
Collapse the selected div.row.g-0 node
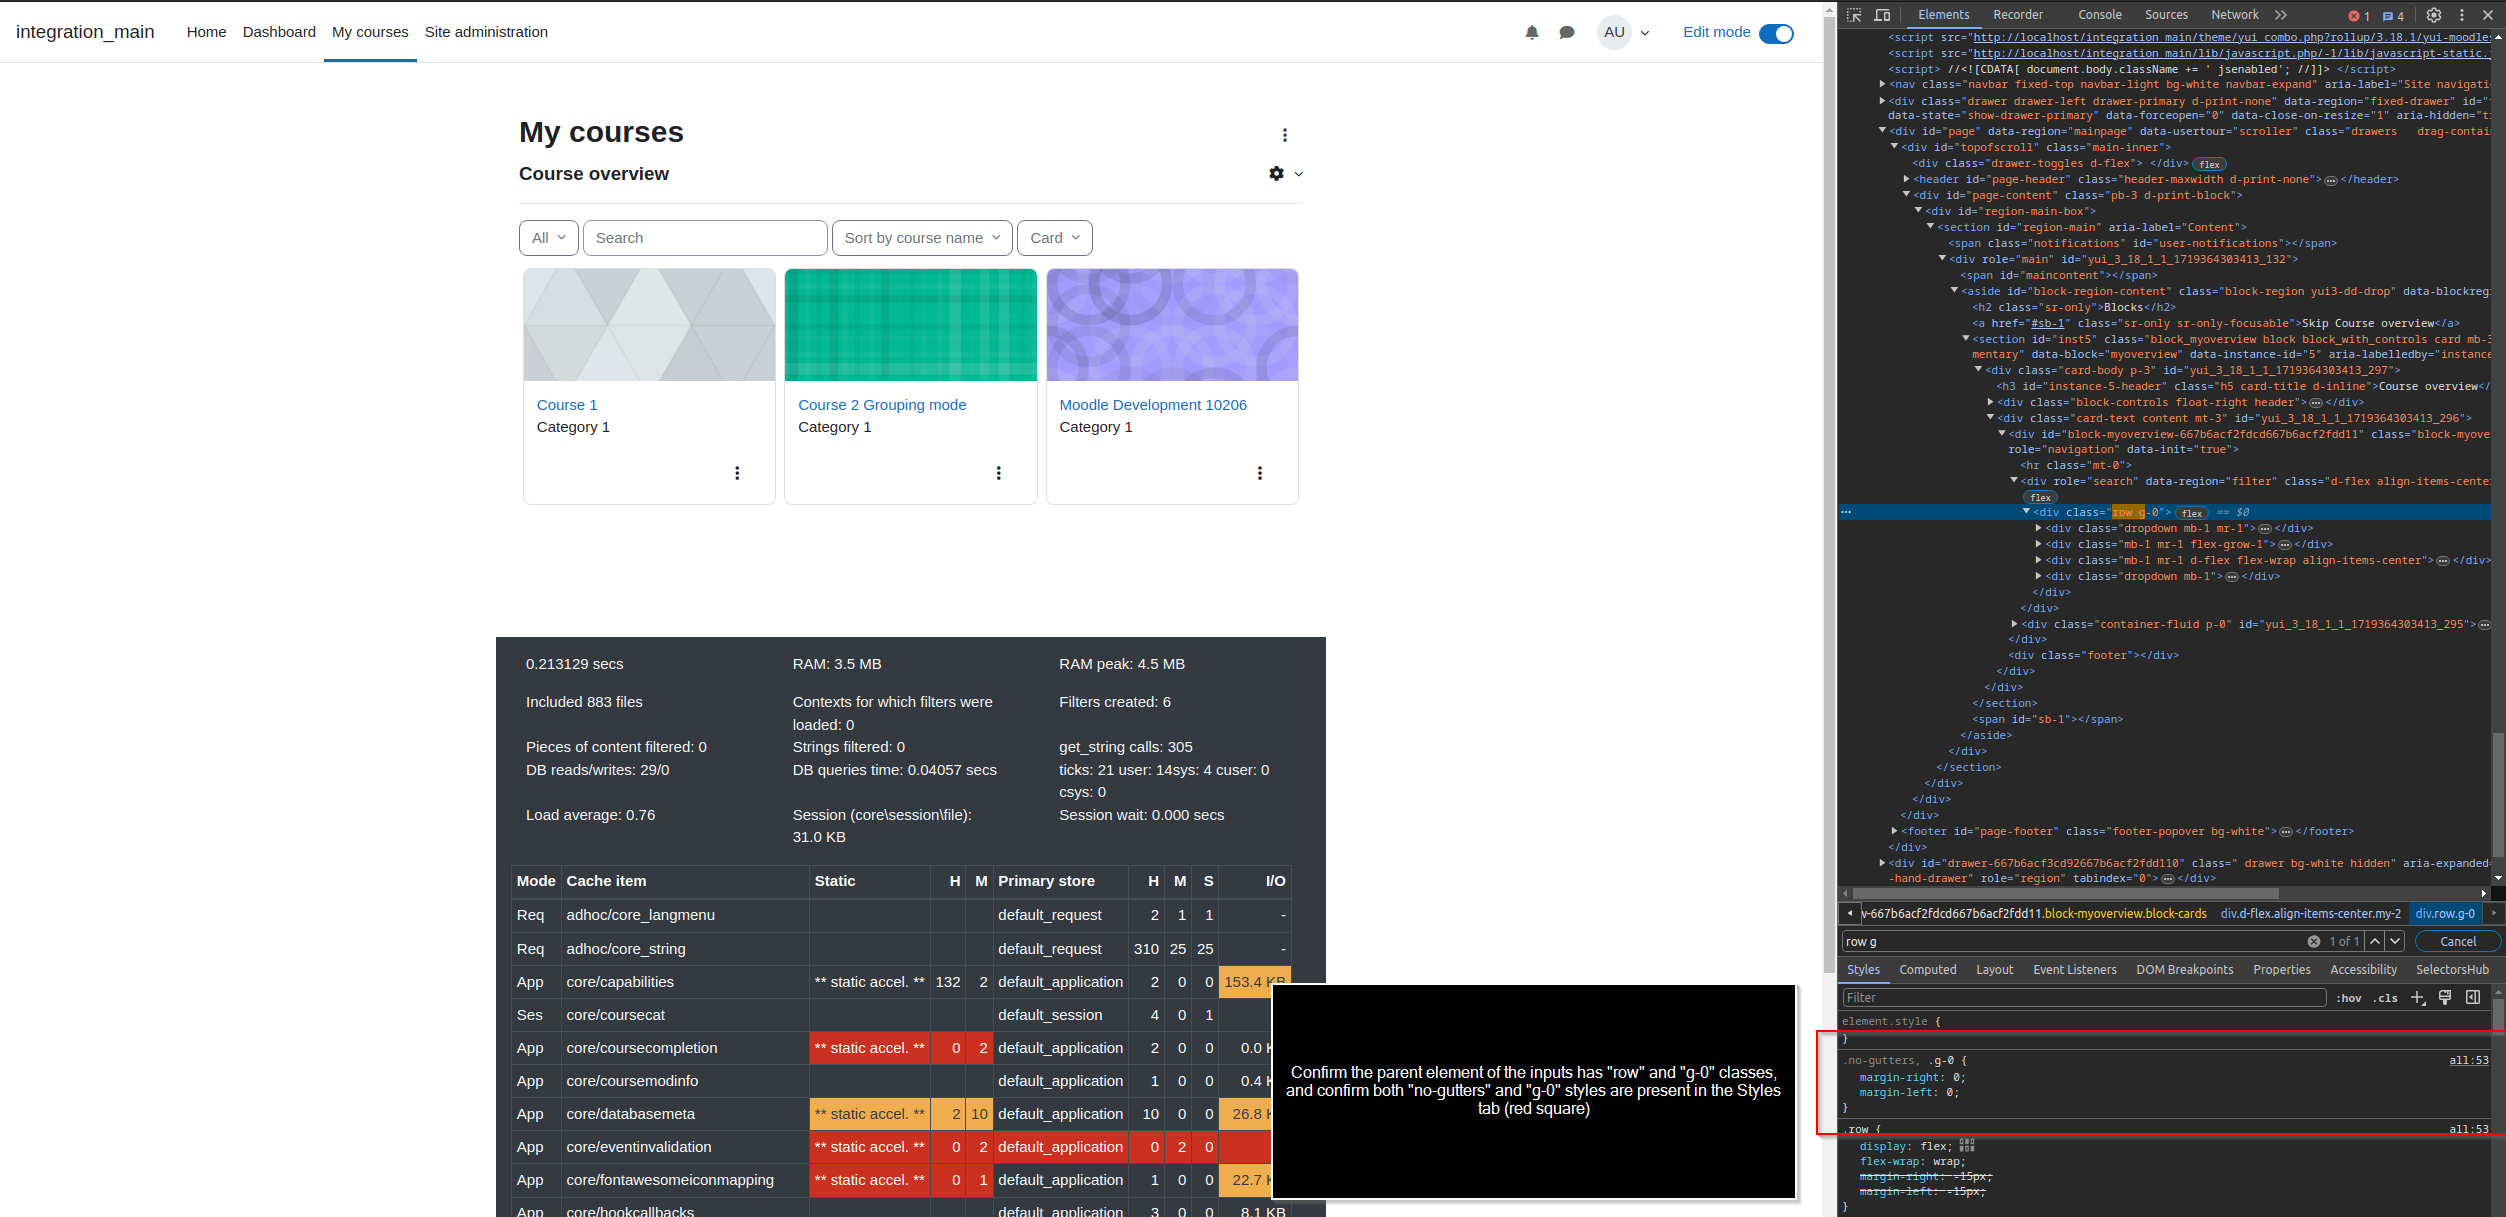coord(2026,512)
